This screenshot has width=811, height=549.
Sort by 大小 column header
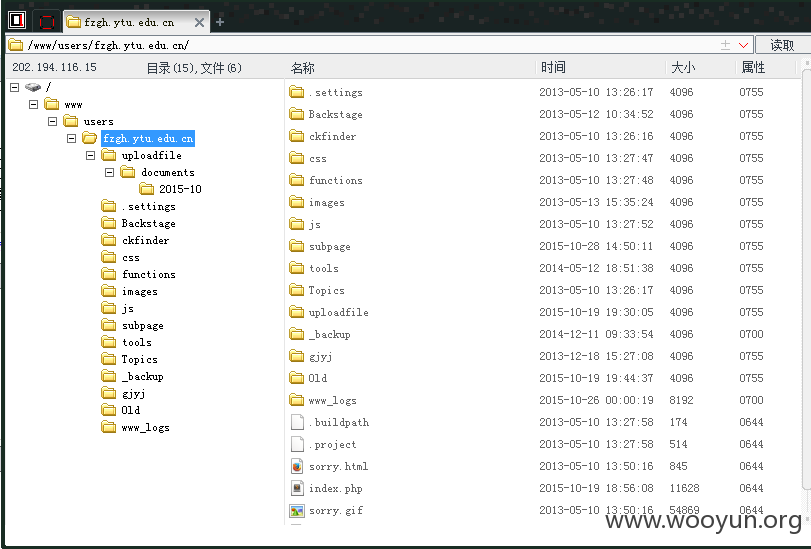pos(683,67)
